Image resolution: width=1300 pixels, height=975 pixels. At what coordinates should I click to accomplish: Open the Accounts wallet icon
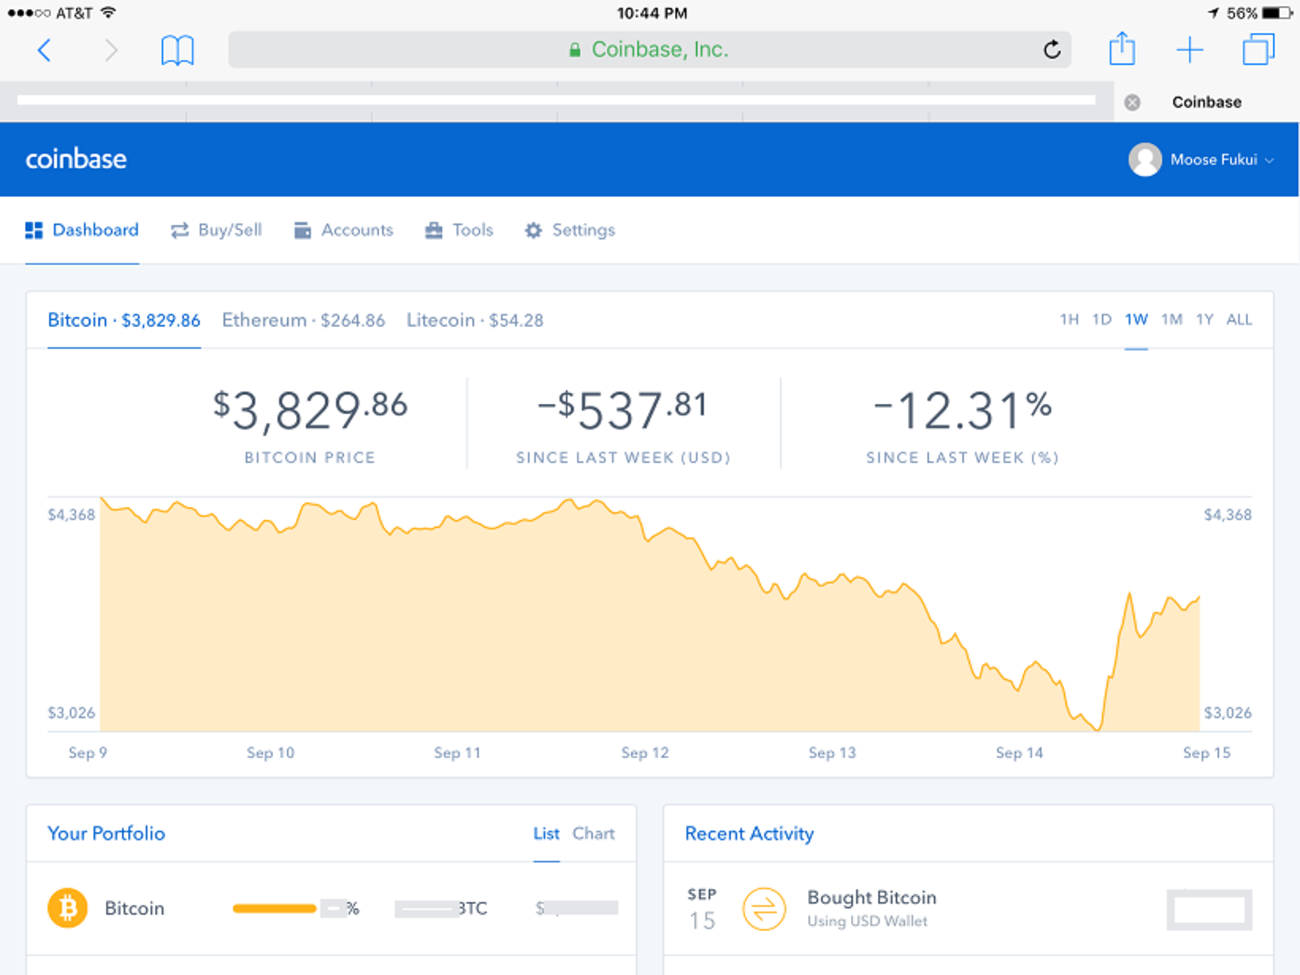(301, 229)
